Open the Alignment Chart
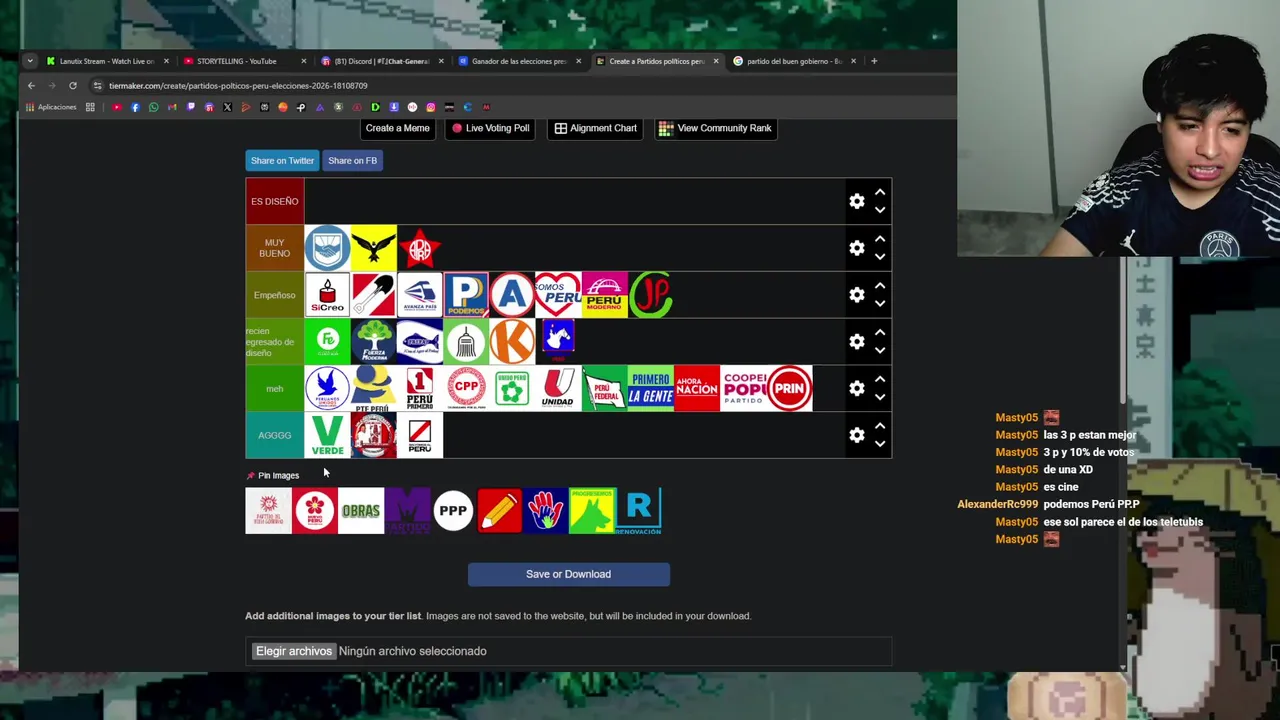Screen dimensions: 1280x720 pyautogui.click(x=595, y=128)
